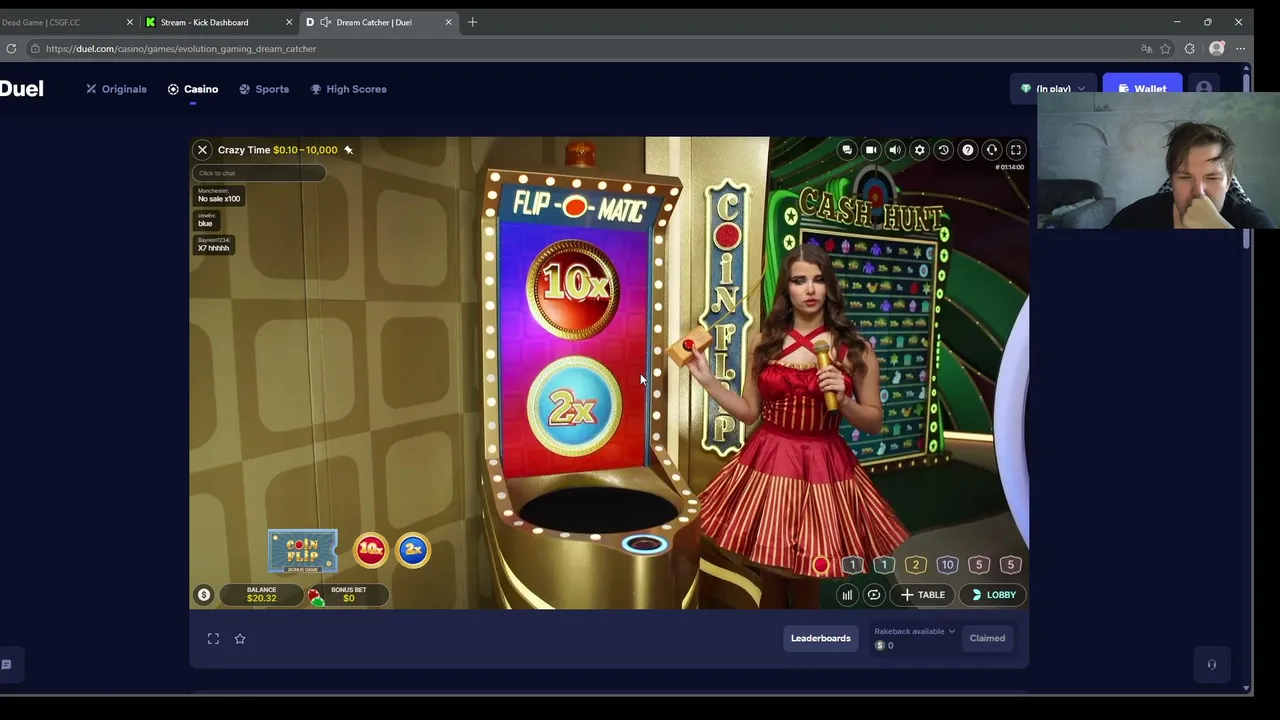Open the Leaderboards

[x=821, y=638]
